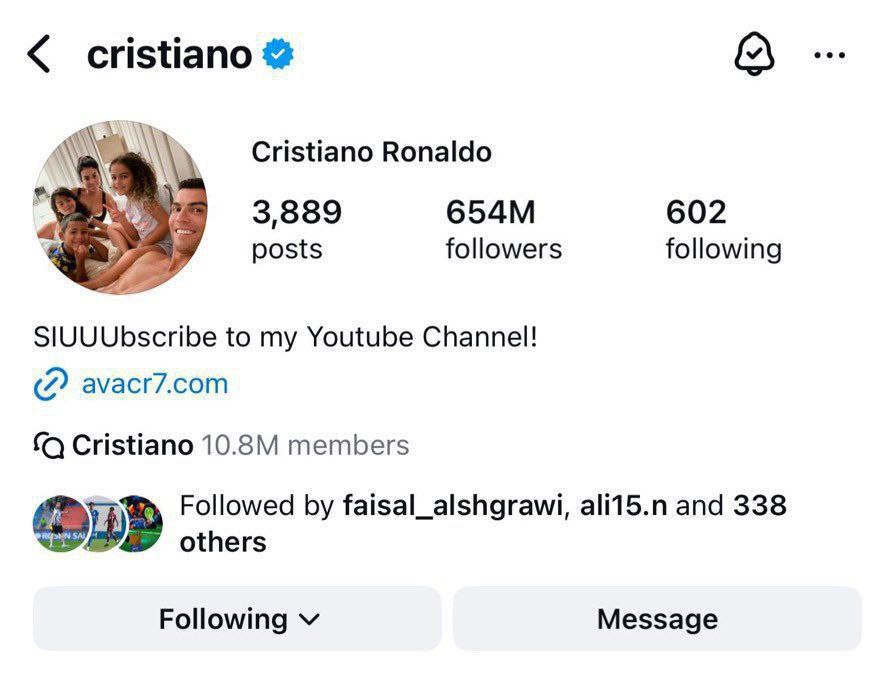The height and width of the screenshot is (696, 895).
Task: Open the 602 following list
Action: (723, 230)
